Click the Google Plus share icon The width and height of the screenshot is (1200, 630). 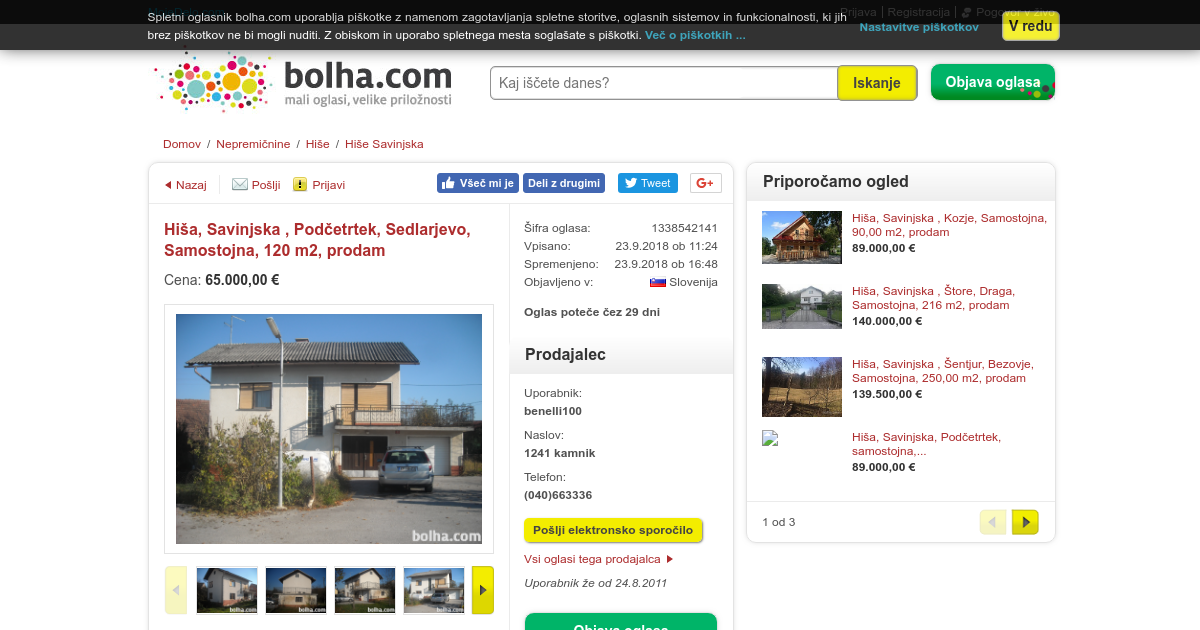[x=706, y=183]
